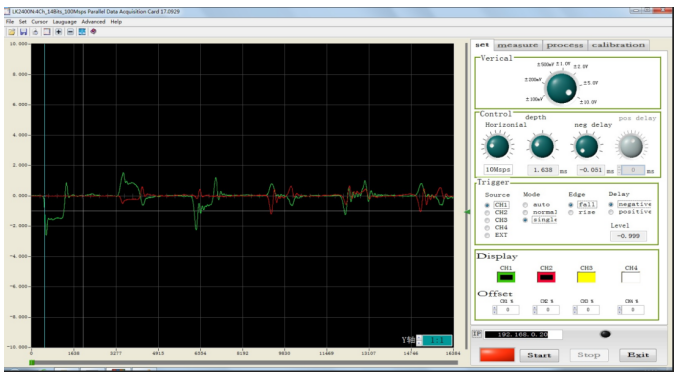Open file with the folder toolbar icon
The width and height of the screenshot is (679, 375).
[12, 32]
